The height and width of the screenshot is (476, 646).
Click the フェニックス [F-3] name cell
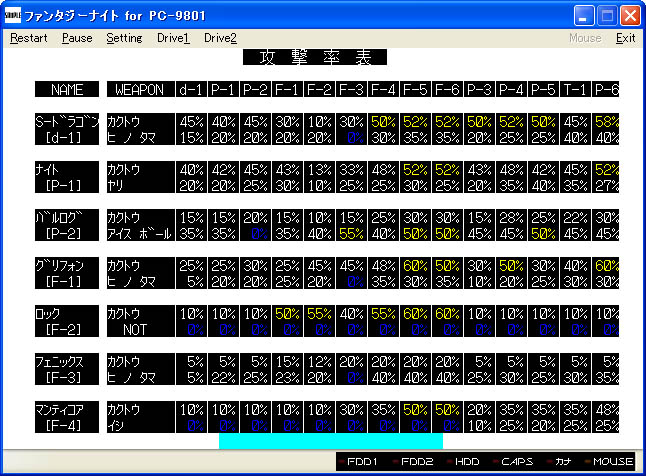[x=67, y=369]
